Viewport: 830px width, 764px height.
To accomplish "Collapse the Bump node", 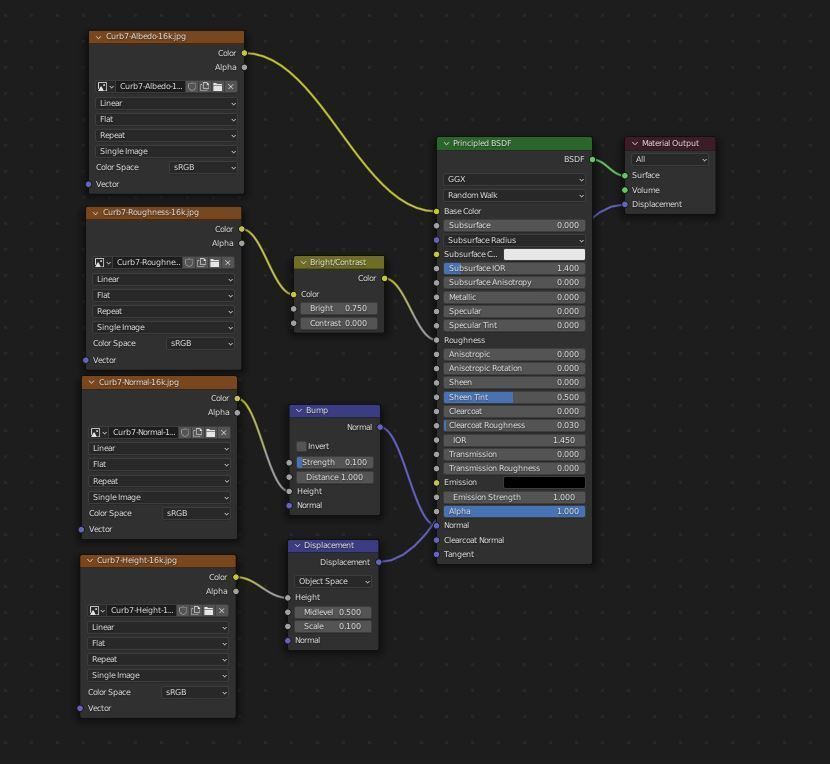I will click(299, 411).
